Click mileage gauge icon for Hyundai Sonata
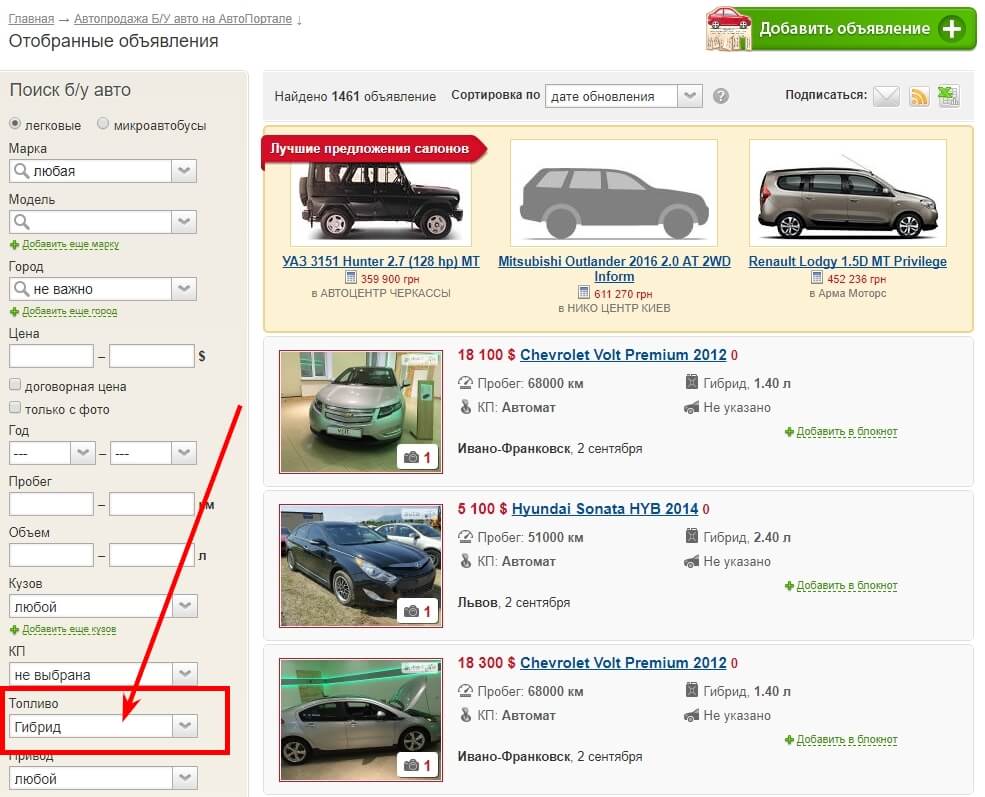The image size is (985, 797). pos(465,537)
